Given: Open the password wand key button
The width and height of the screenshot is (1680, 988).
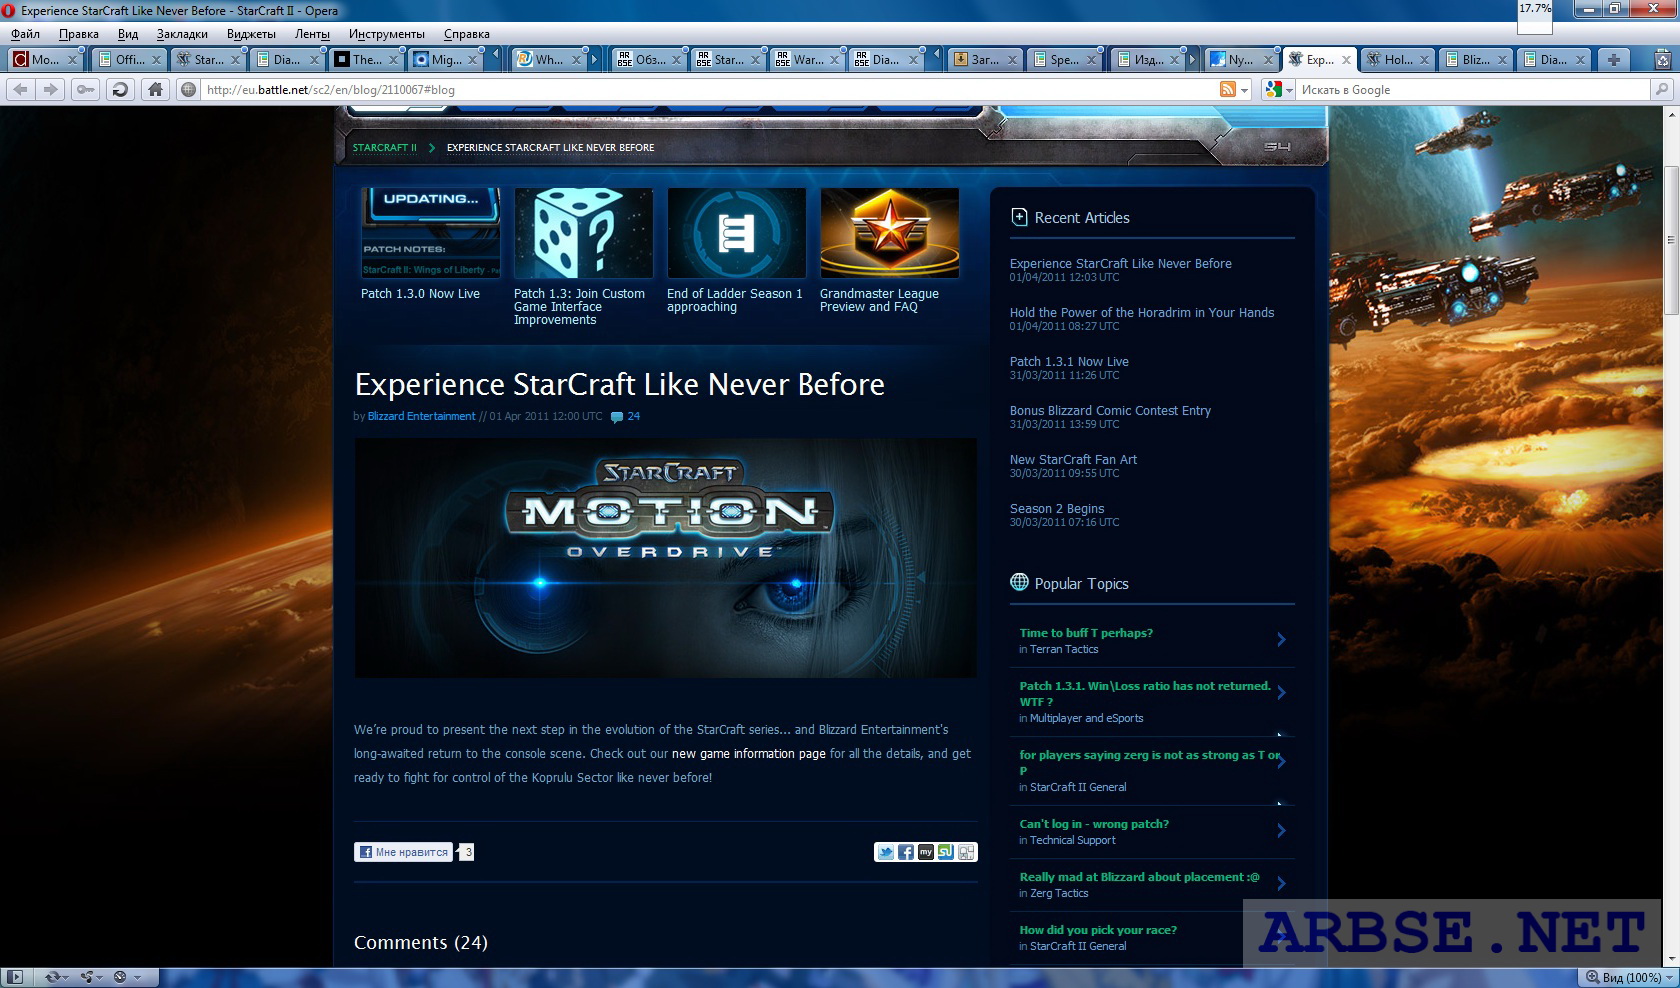Looking at the screenshot, I should click(x=85, y=89).
